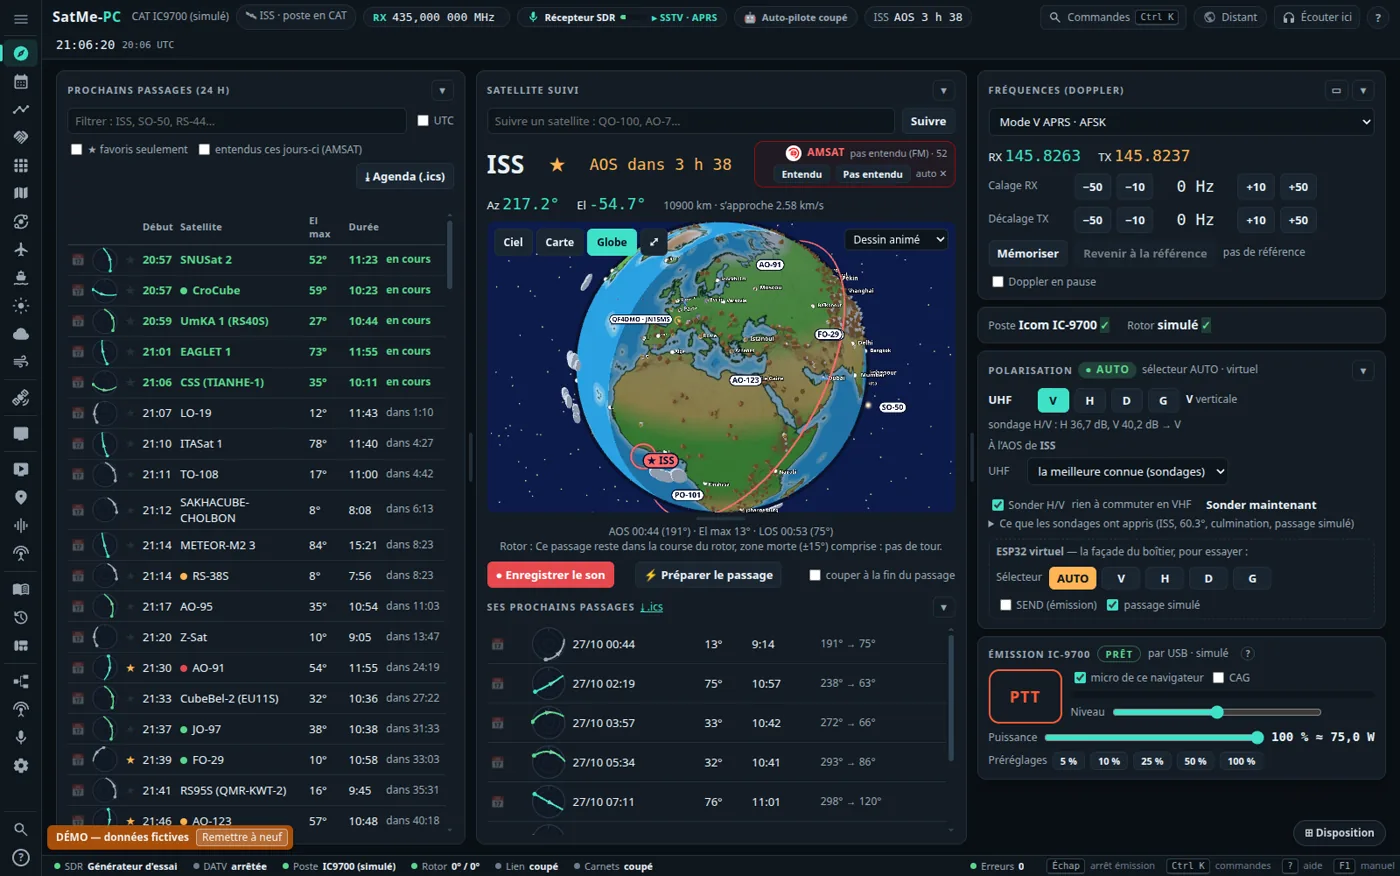Click the Enregistrer le son button
This screenshot has height=876, width=1400.
click(551, 575)
